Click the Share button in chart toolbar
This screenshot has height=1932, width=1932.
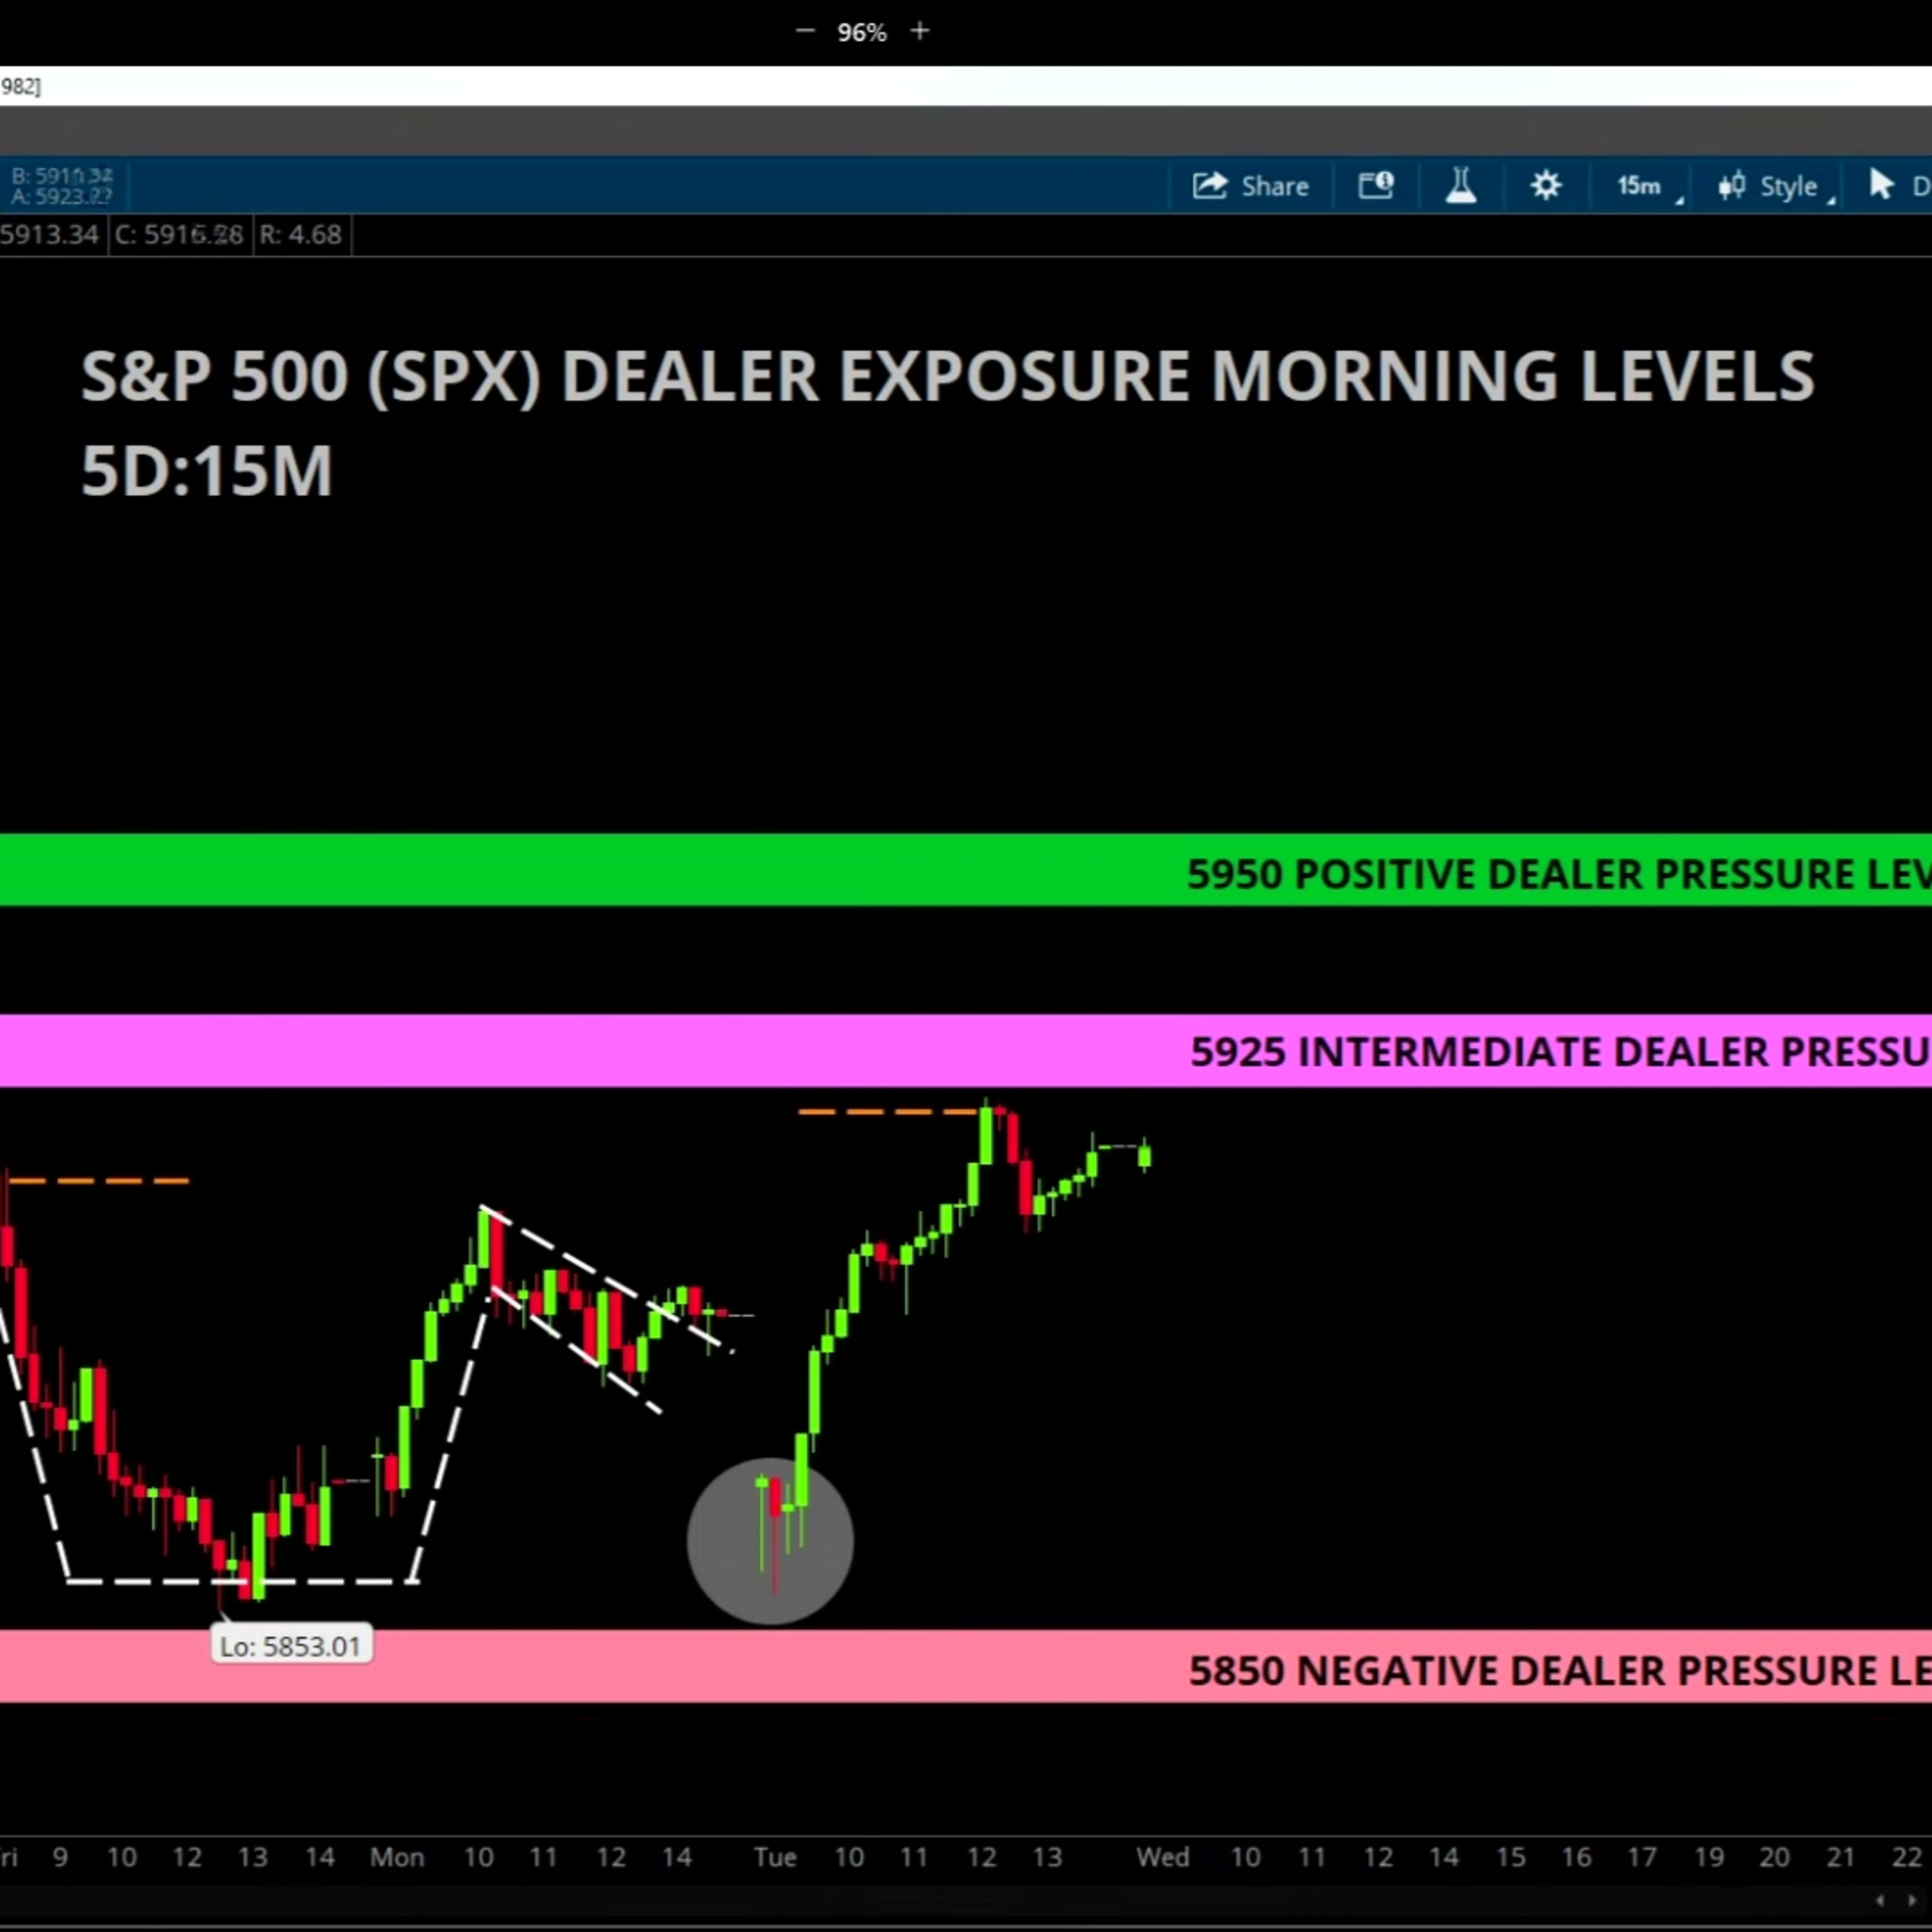pos(1250,186)
